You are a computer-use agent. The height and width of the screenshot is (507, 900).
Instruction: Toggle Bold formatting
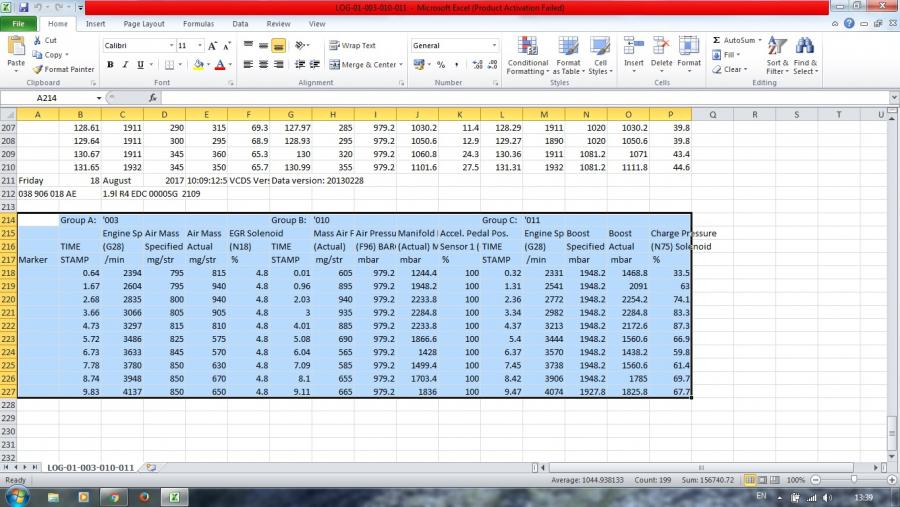tap(111, 65)
